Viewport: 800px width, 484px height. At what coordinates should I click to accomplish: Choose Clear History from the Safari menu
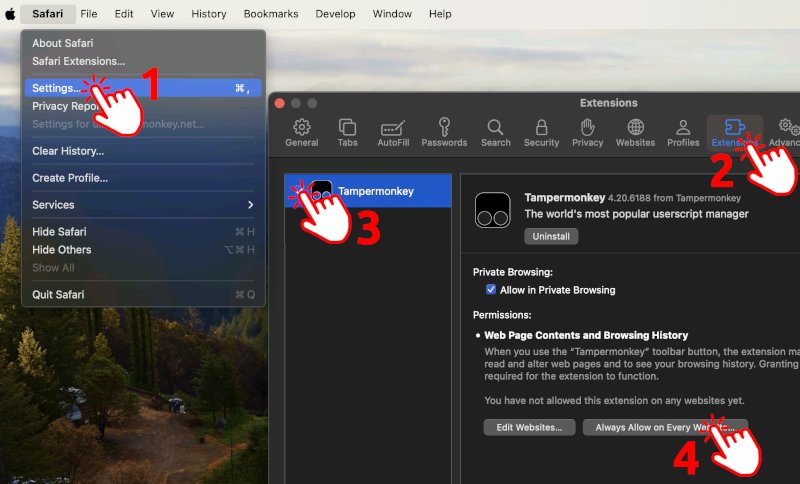tap(68, 151)
